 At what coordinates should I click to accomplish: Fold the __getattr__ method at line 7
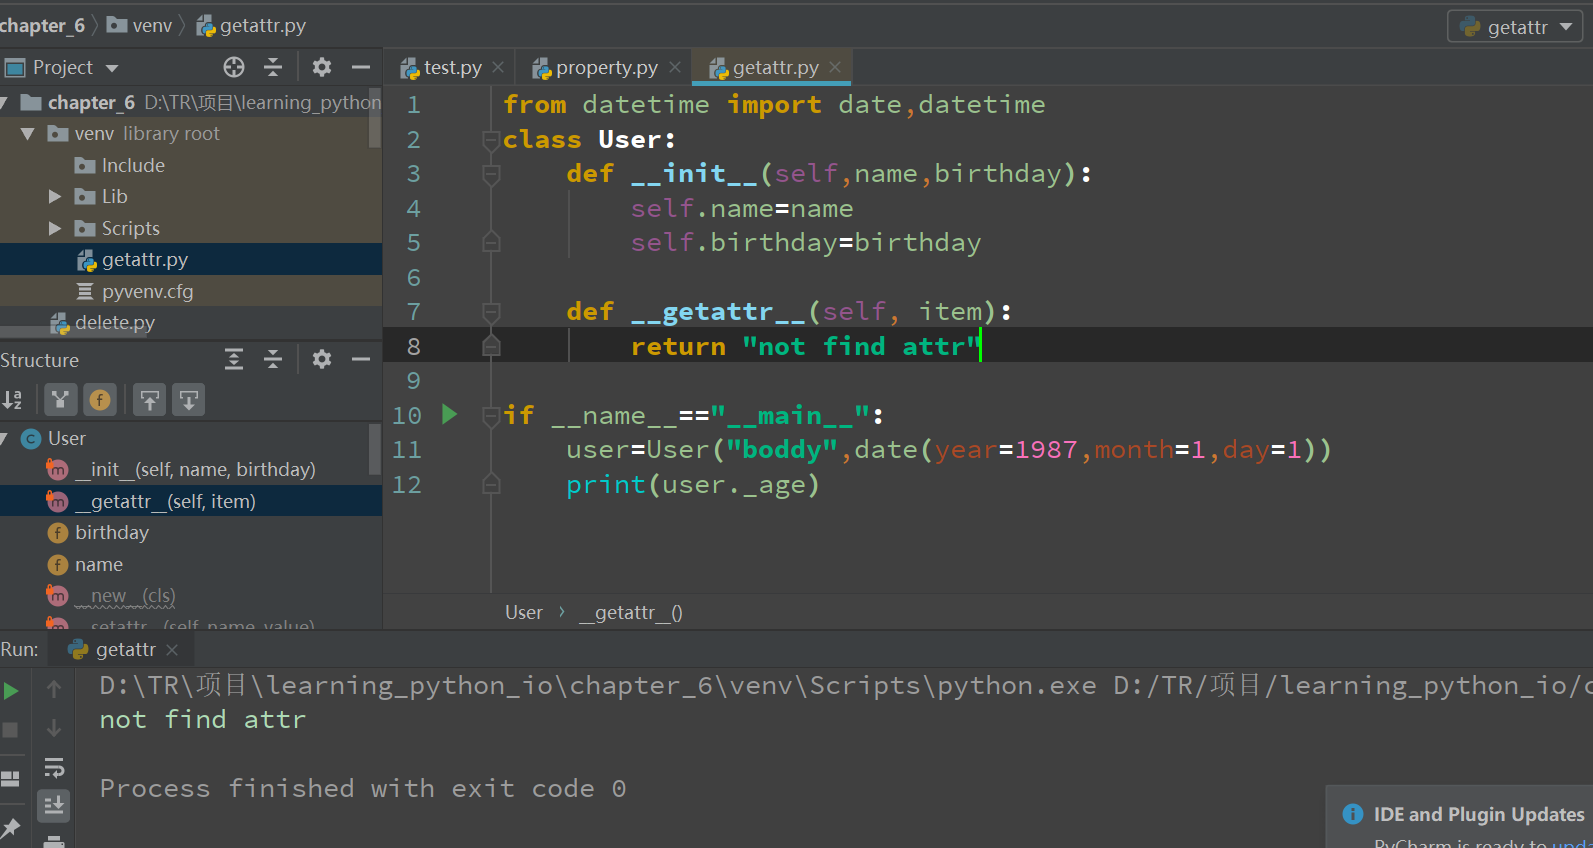491,312
